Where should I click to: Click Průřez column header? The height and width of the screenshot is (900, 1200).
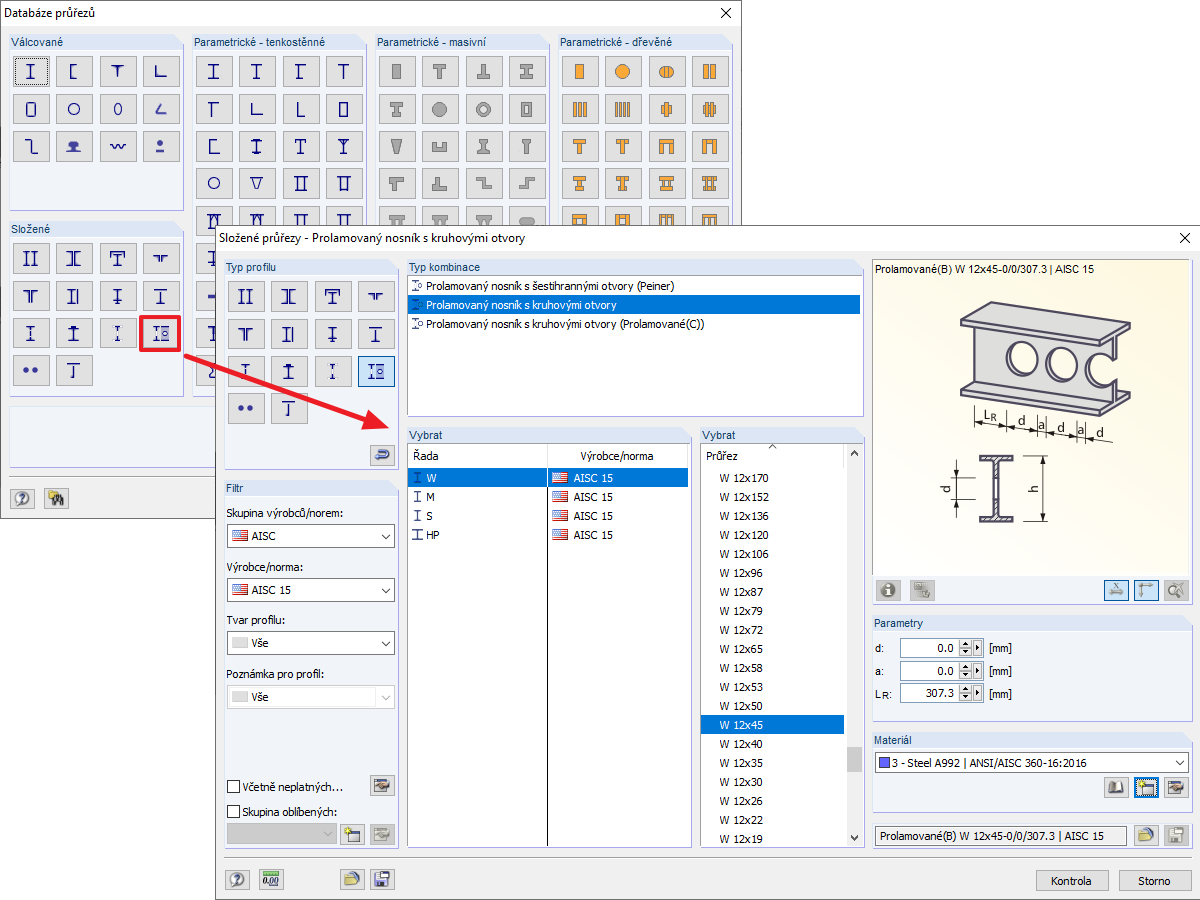pos(773,455)
